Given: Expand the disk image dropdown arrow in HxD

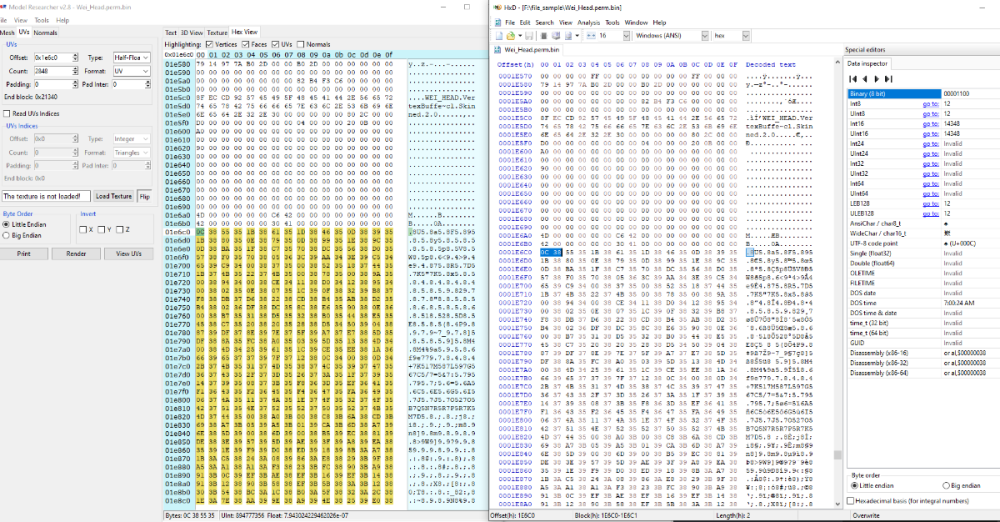Looking at the screenshot, I should 577,36.
